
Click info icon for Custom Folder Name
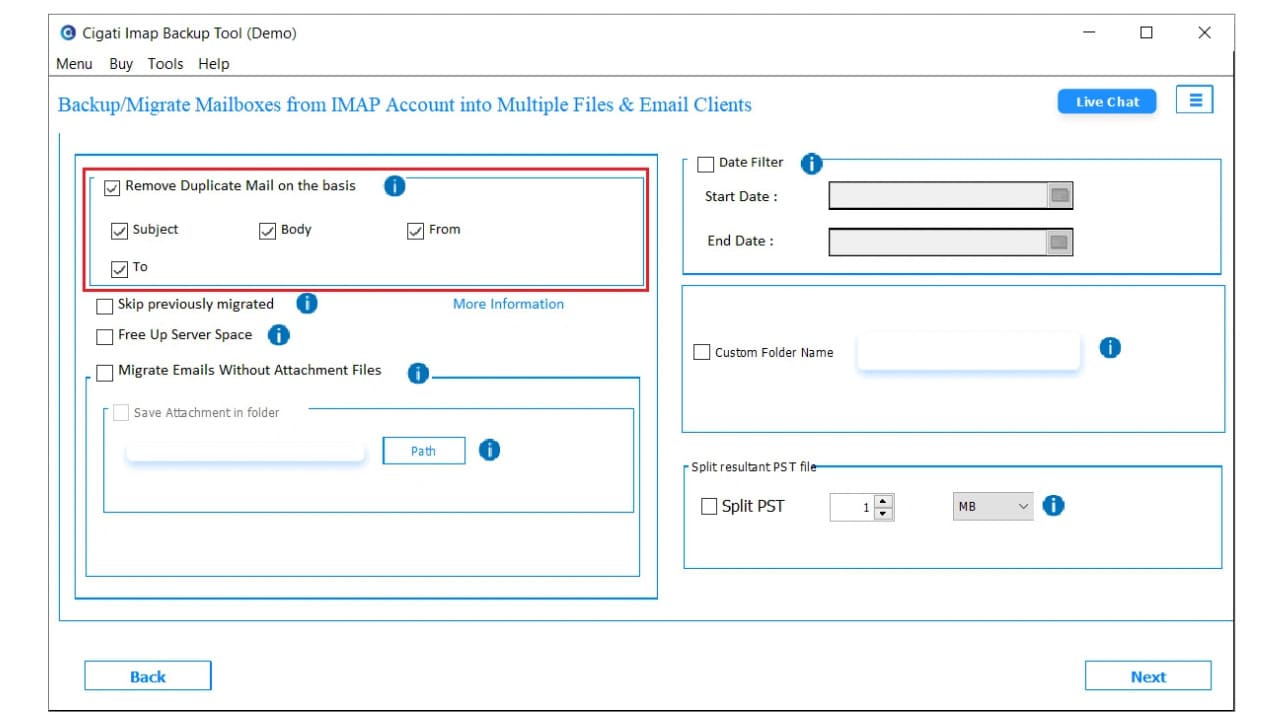coord(1110,348)
